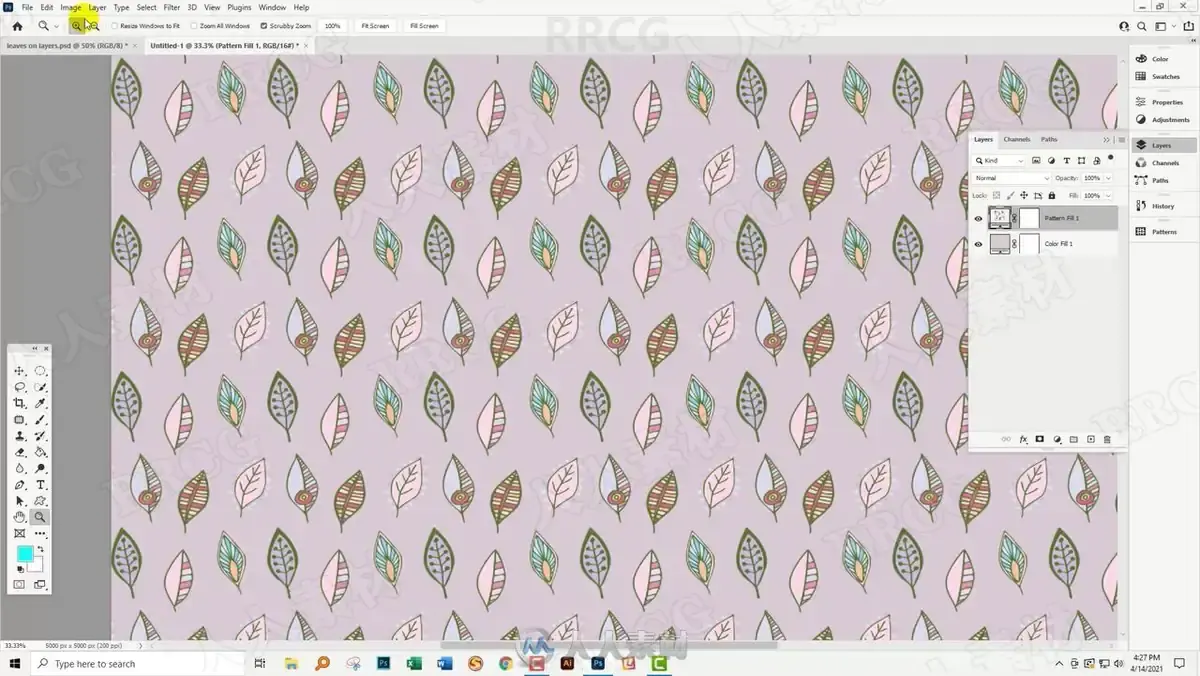Select the Lasso tool
The height and width of the screenshot is (676, 1200).
[19, 387]
